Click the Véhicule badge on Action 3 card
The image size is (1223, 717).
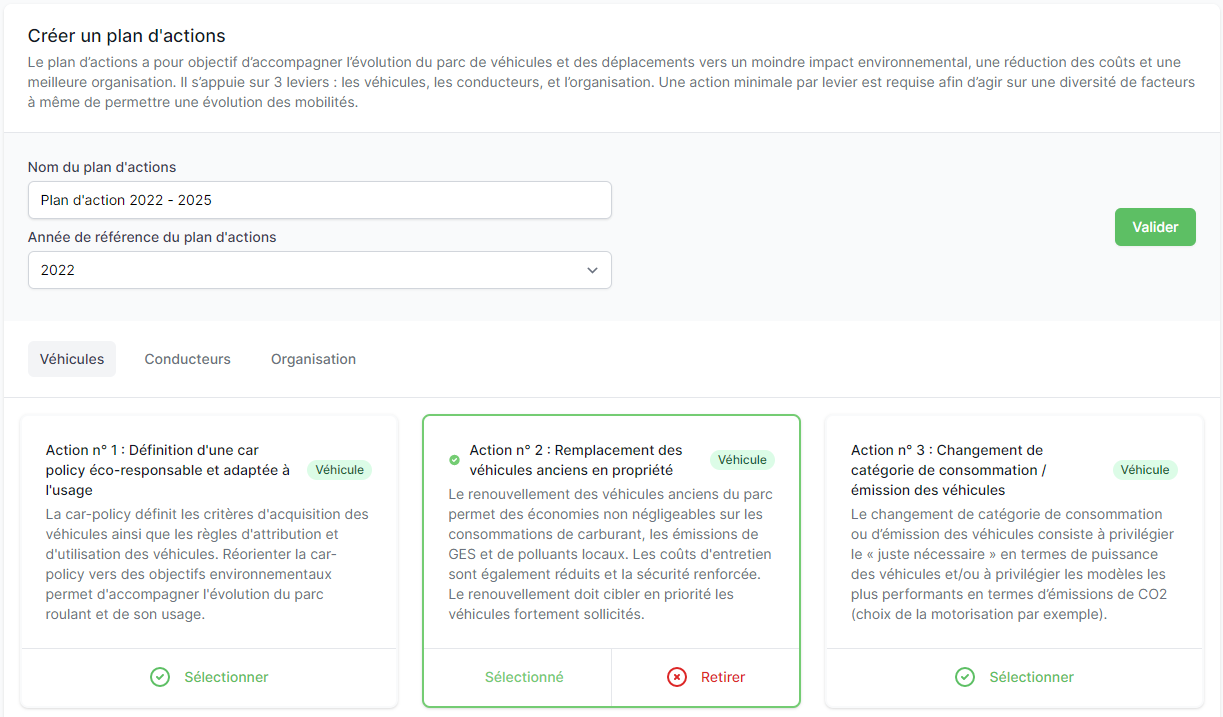coord(1145,470)
